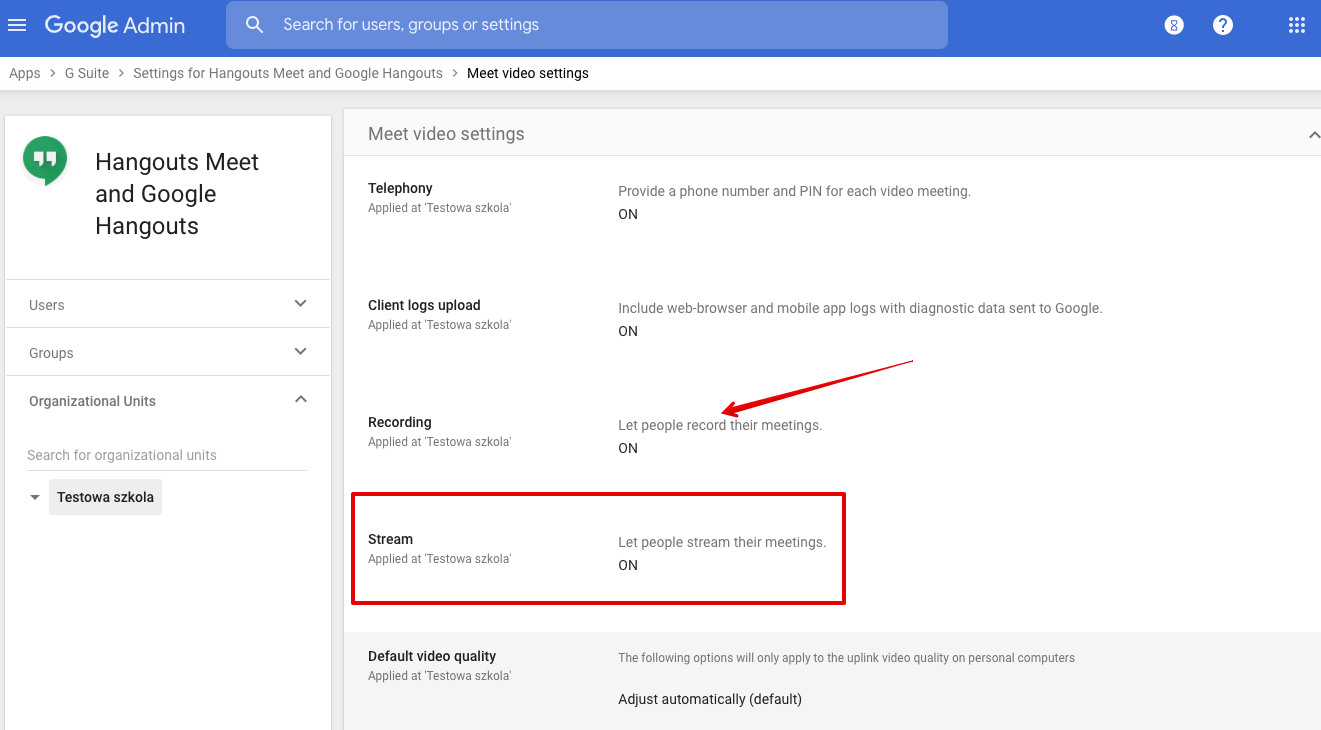
Task: Go to Apps breadcrumb
Action: (25, 73)
